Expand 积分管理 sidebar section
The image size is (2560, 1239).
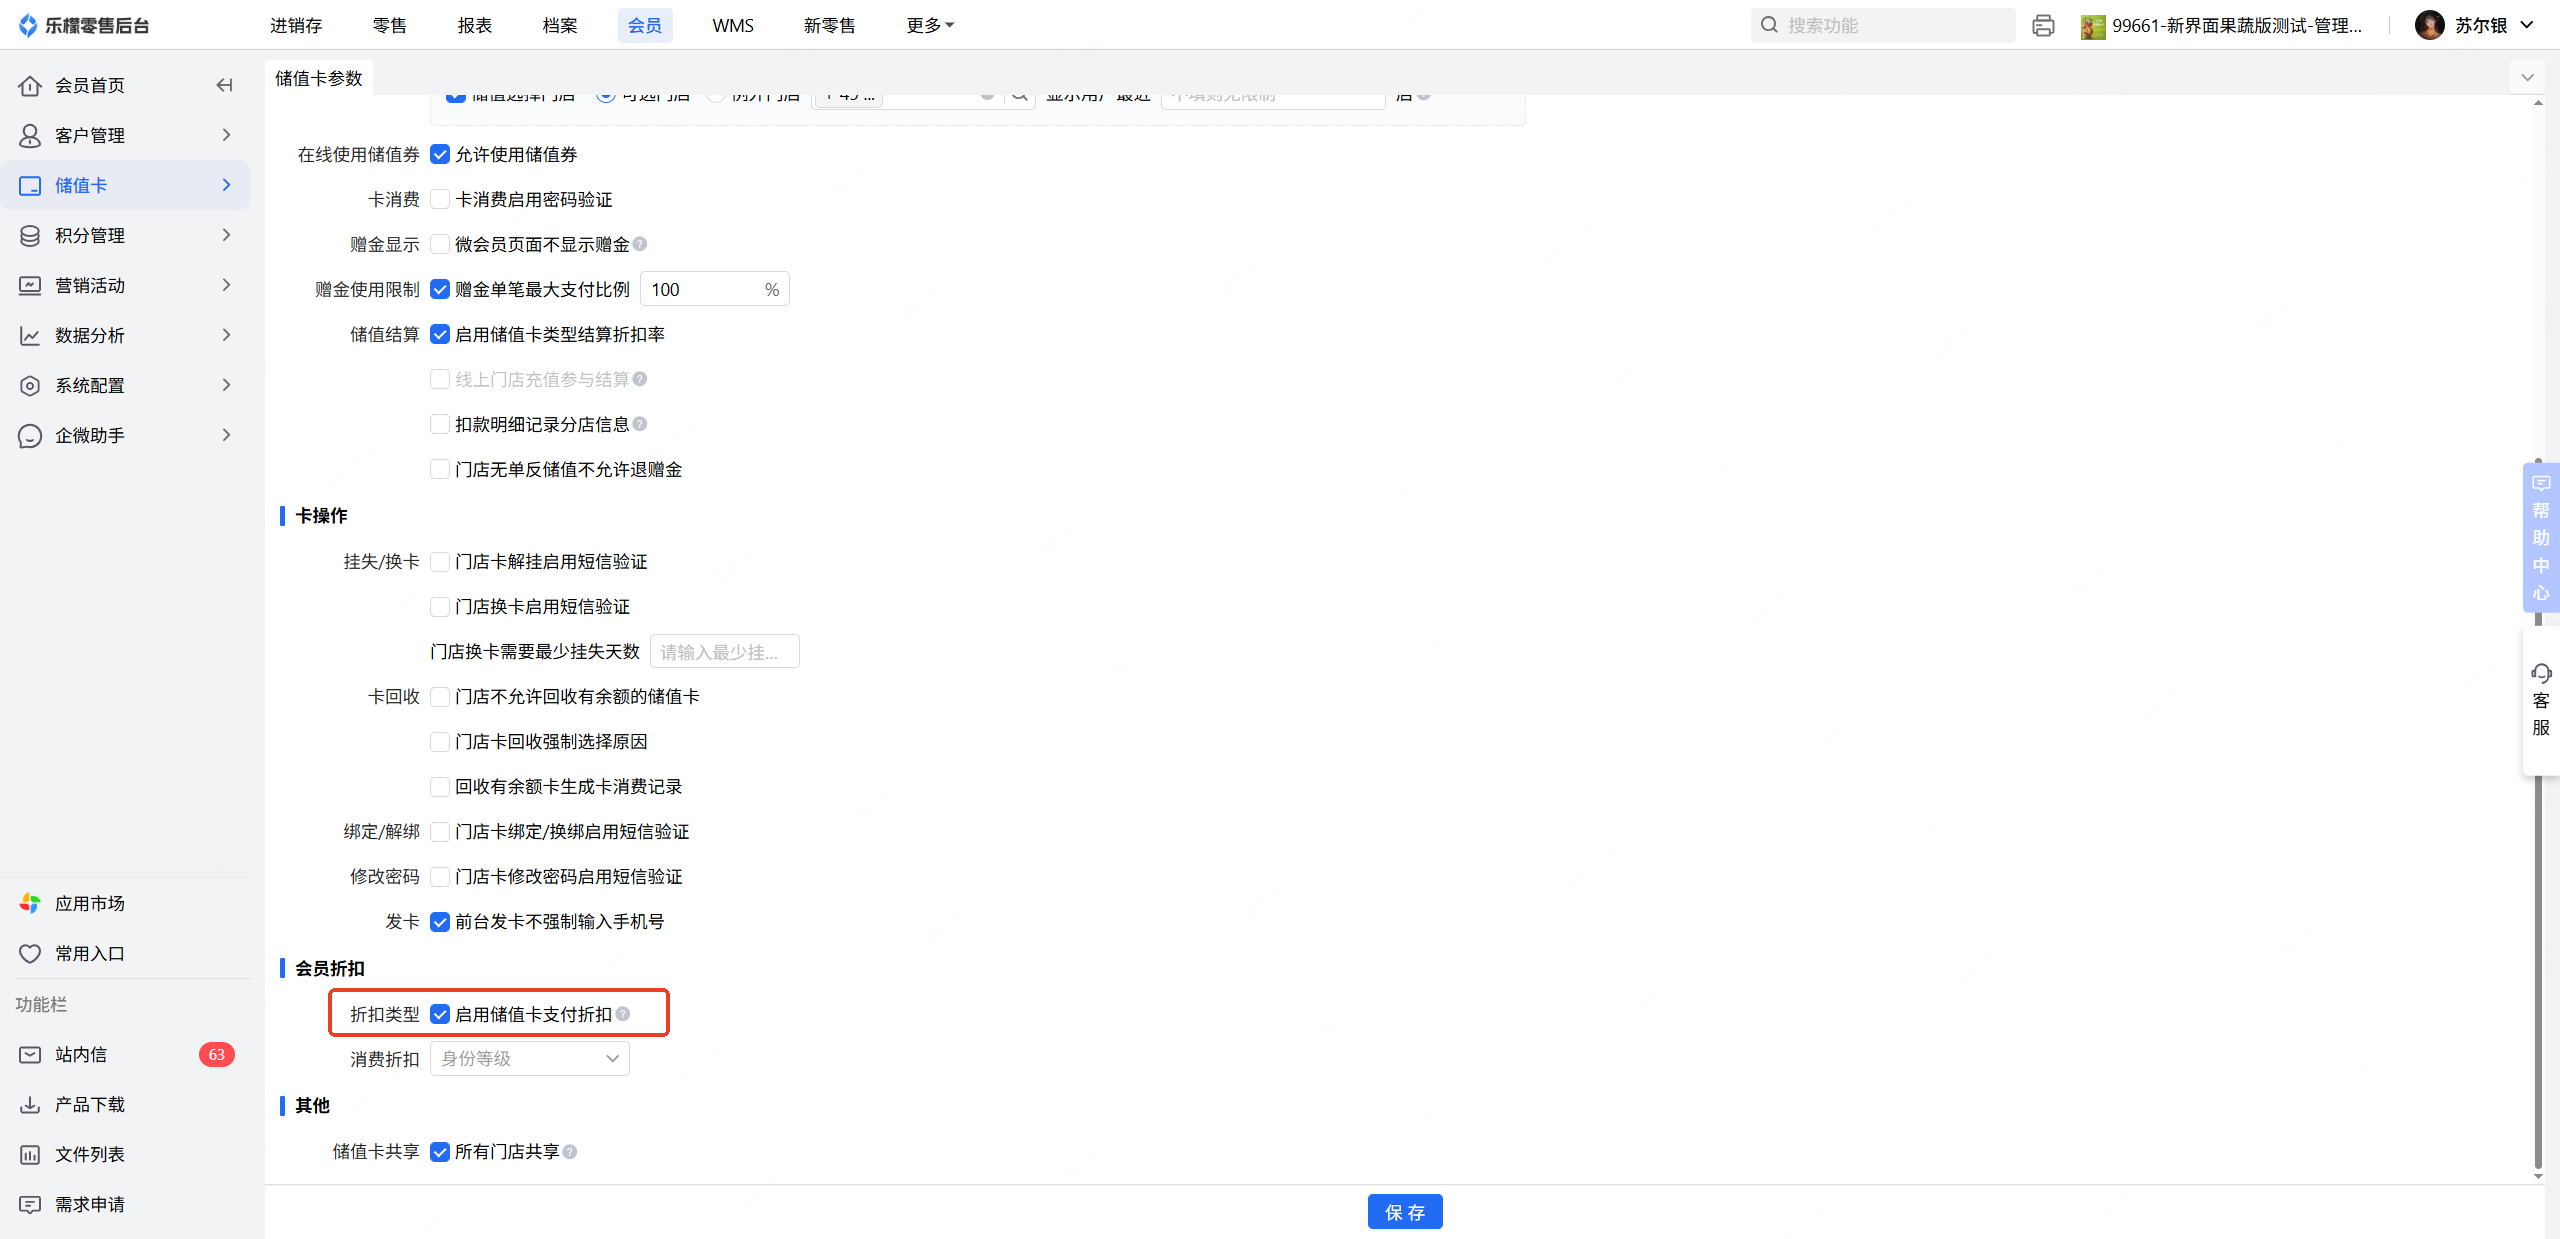125,236
